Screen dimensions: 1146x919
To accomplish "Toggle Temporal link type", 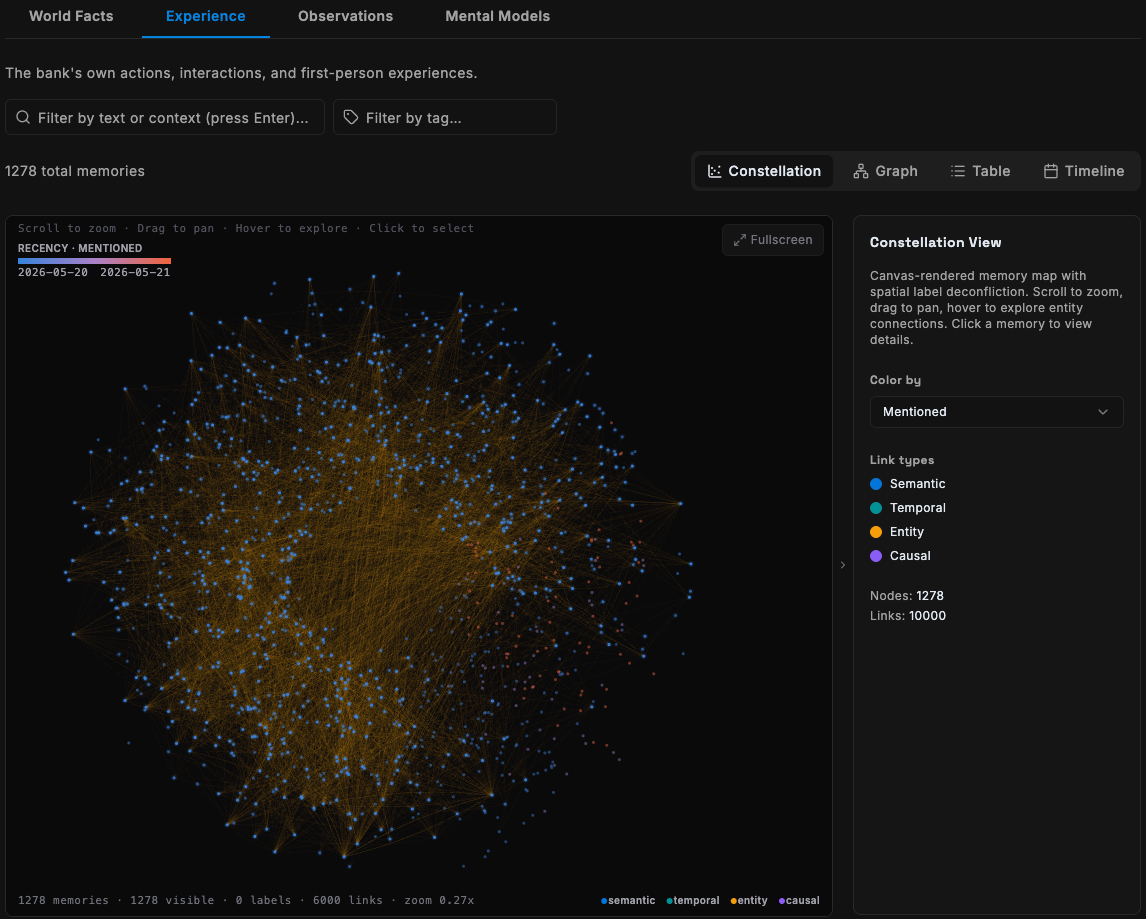I will (907, 508).
